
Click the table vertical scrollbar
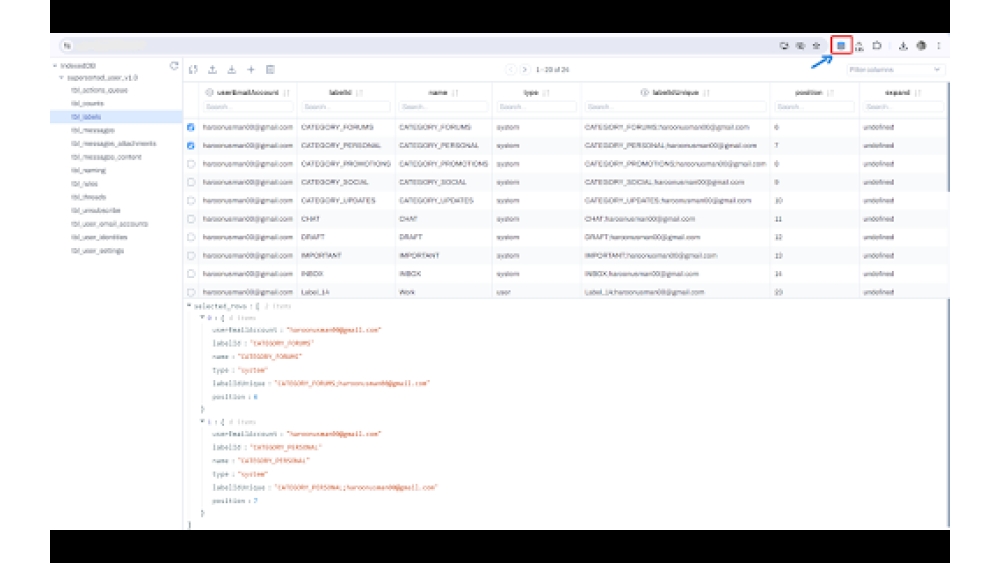tap(948, 137)
